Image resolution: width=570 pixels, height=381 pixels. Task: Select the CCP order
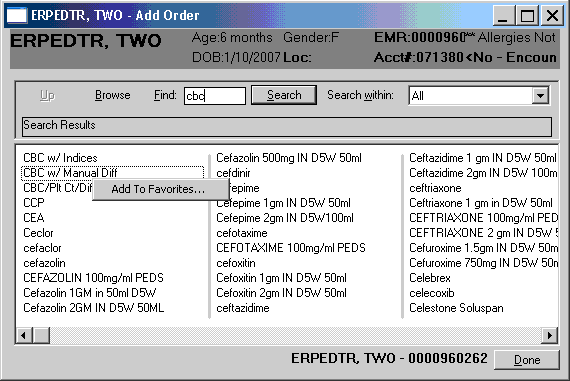(x=34, y=202)
